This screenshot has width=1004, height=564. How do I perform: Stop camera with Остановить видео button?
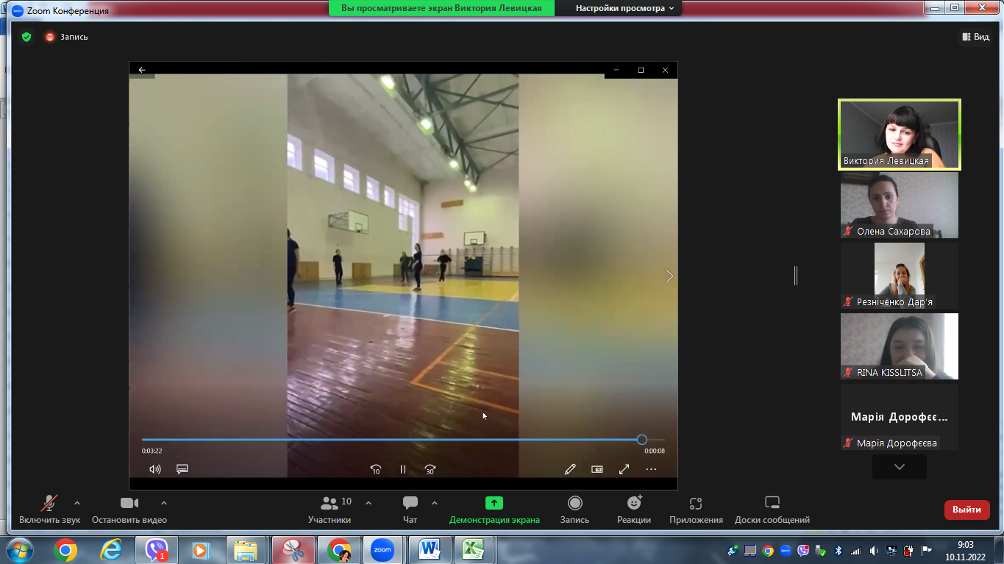coord(129,504)
